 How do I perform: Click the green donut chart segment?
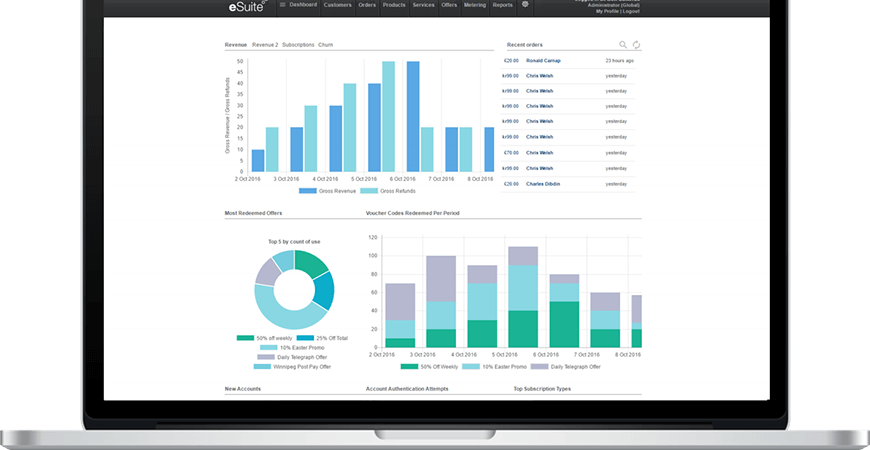coord(311,262)
